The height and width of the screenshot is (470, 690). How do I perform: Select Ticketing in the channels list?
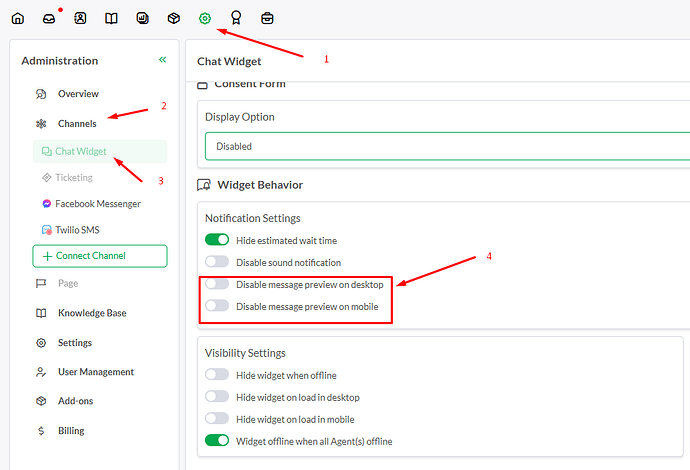coord(73,178)
